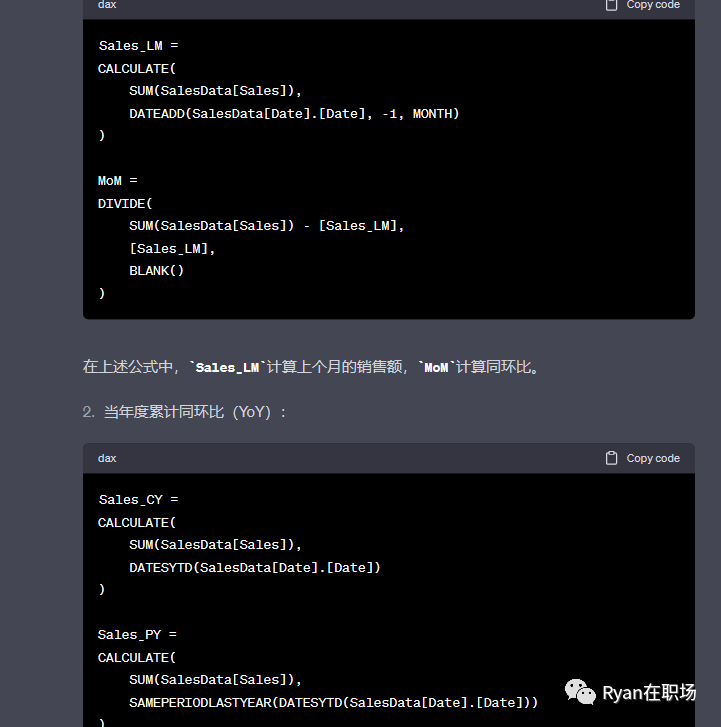Place cursor on the DATEADD code line

click(x=294, y=114)
